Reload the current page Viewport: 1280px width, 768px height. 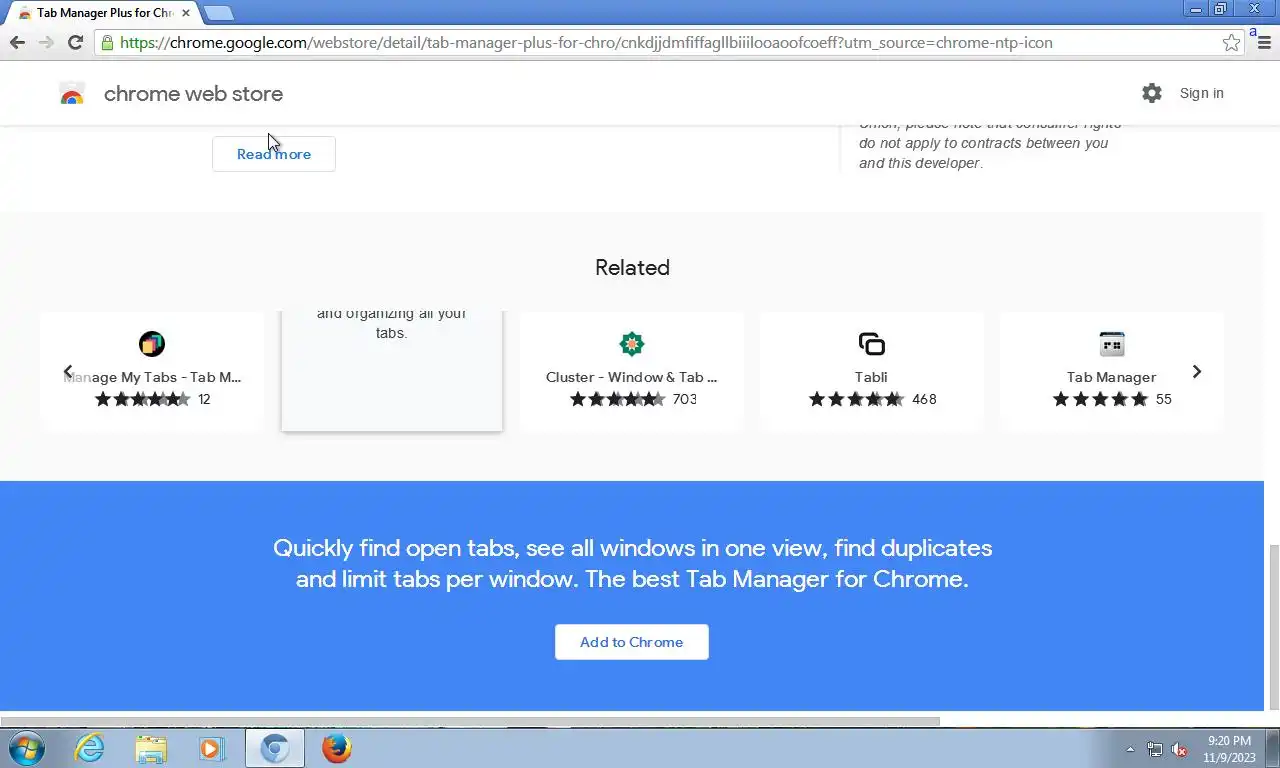[x=75, y=42]
